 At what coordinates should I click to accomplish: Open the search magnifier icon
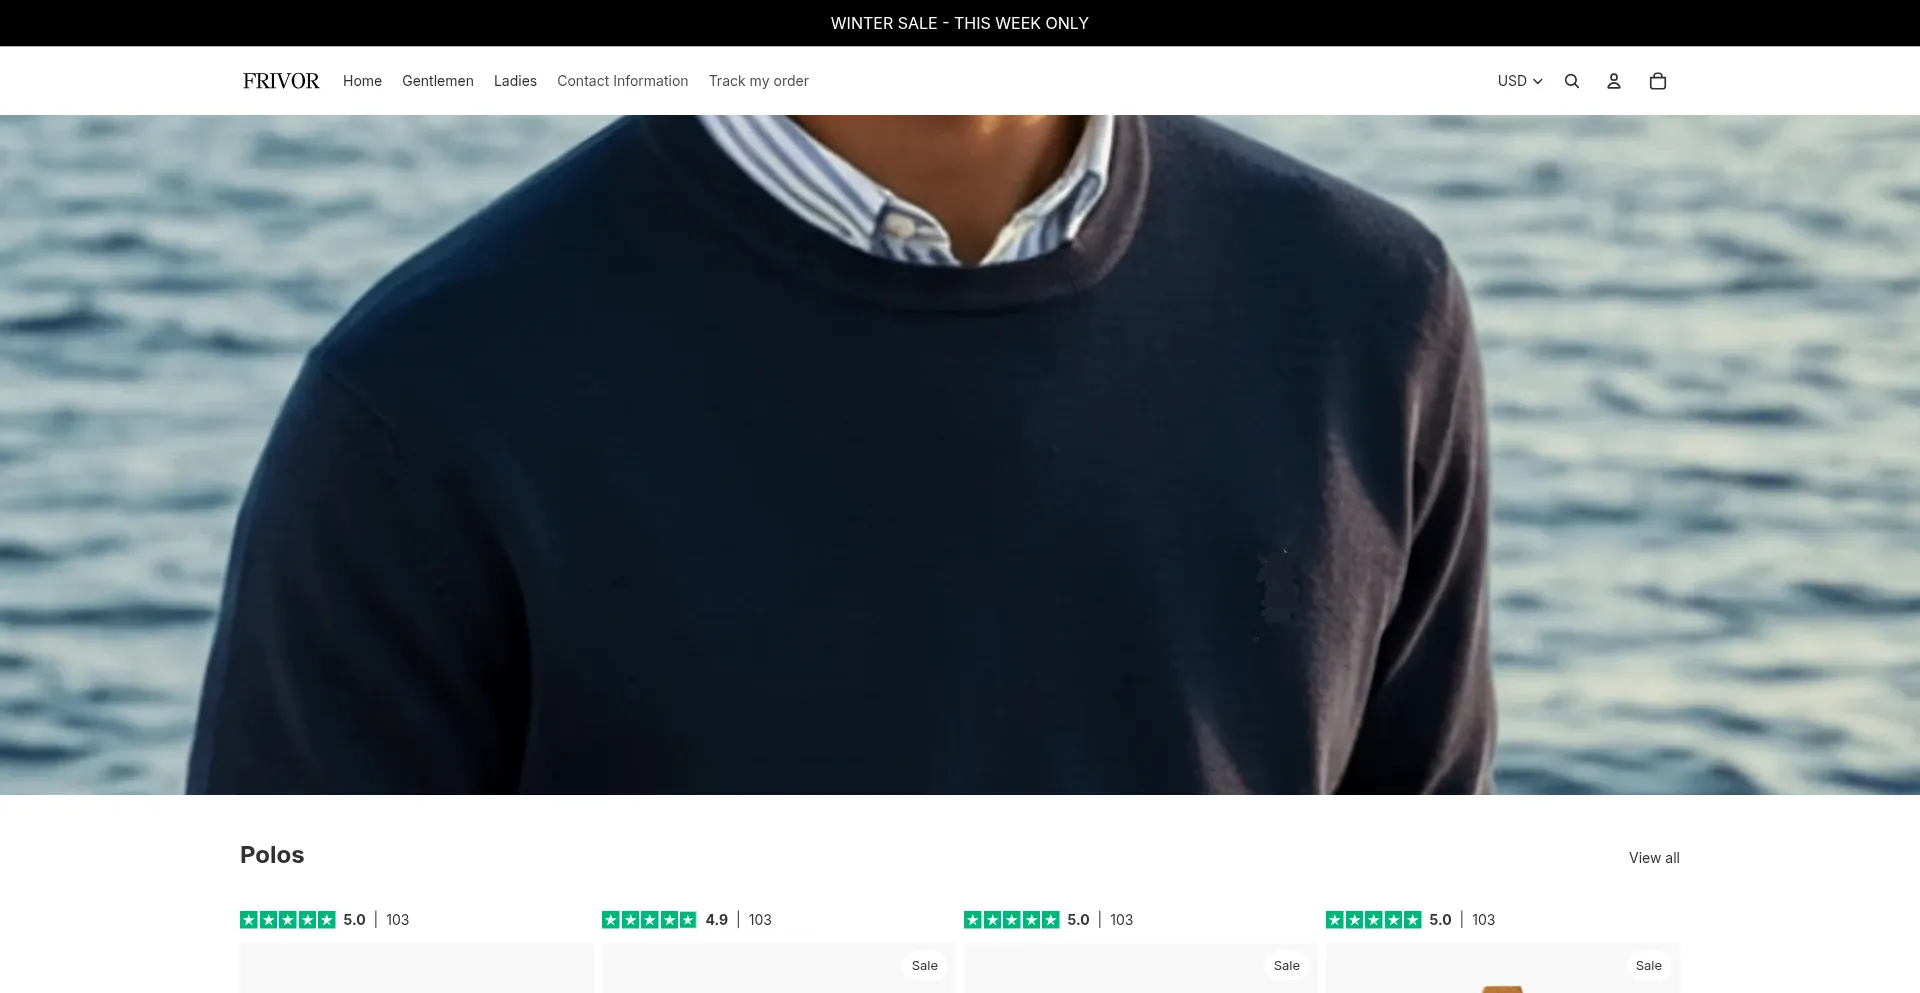pos(1571,81)
